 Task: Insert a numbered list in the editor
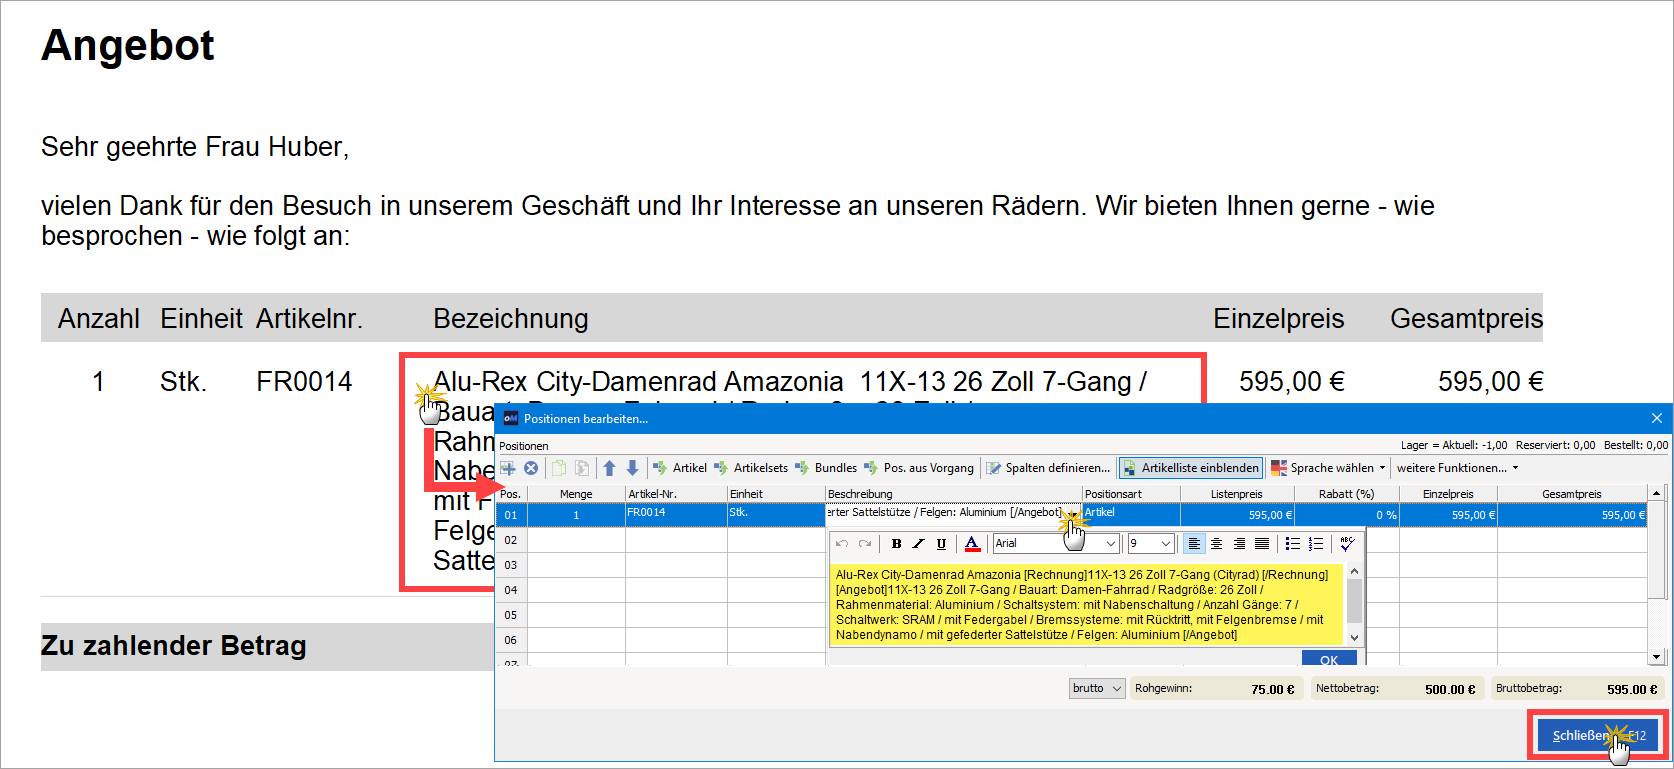pos(1316,544)
